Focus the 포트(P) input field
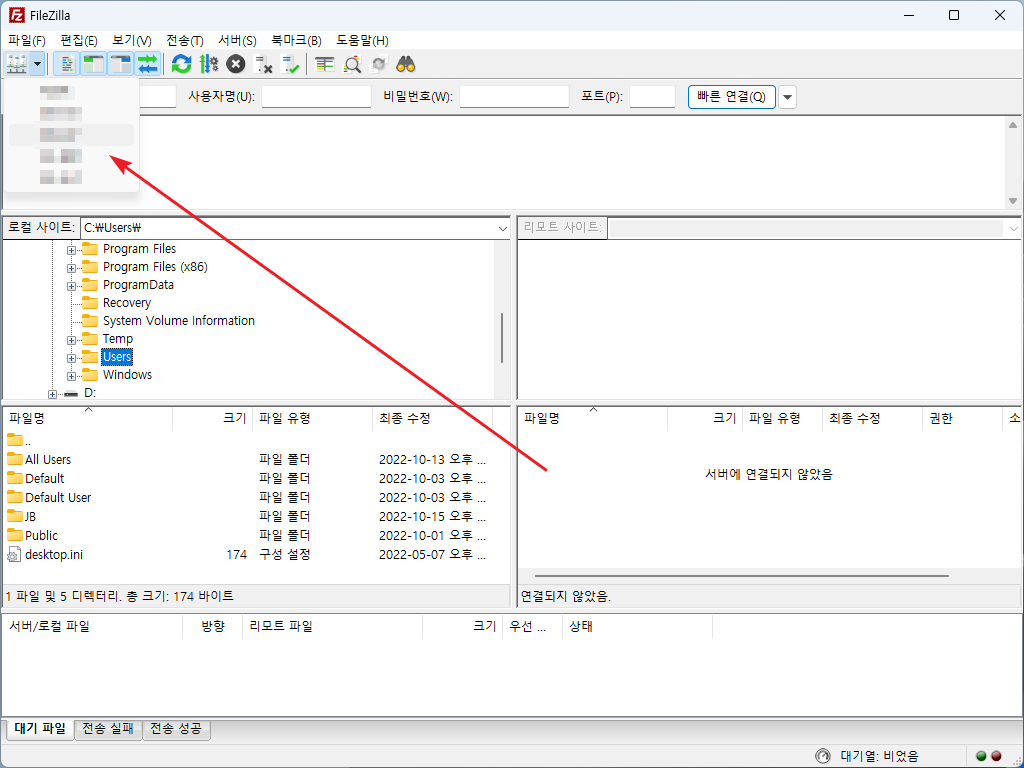1024x768 pixels. click(x=652, y=97)
